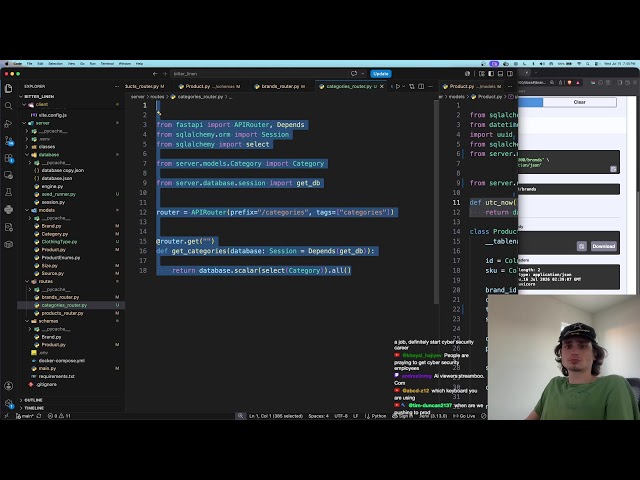Open the Source Control view

(x=9, y=141)
